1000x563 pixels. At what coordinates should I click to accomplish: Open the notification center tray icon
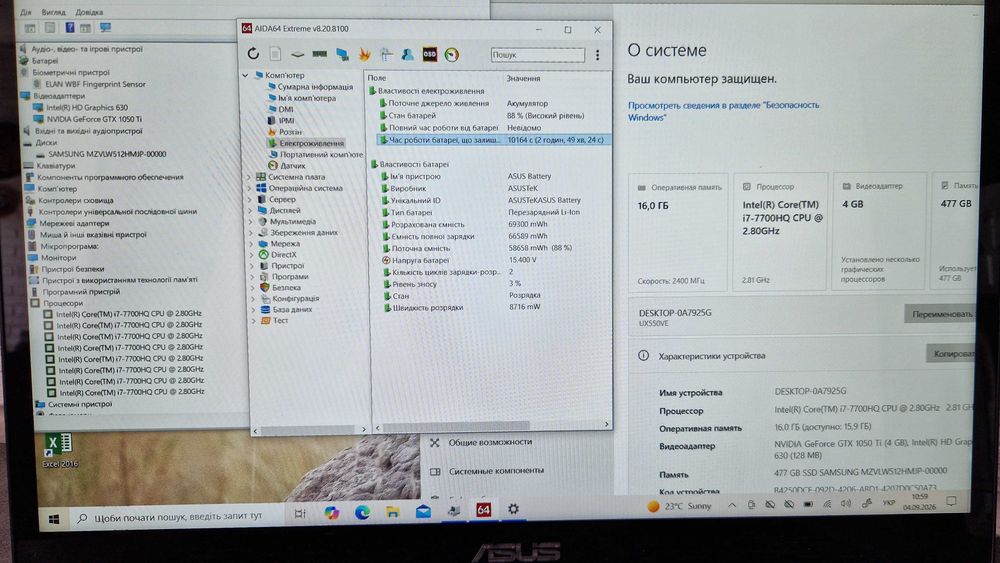[952, 502]
